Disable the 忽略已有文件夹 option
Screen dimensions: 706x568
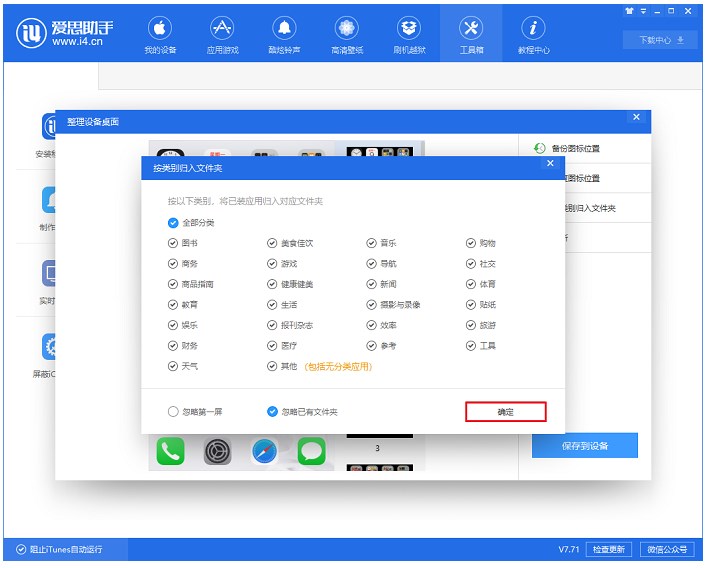(x=272, y=411)
